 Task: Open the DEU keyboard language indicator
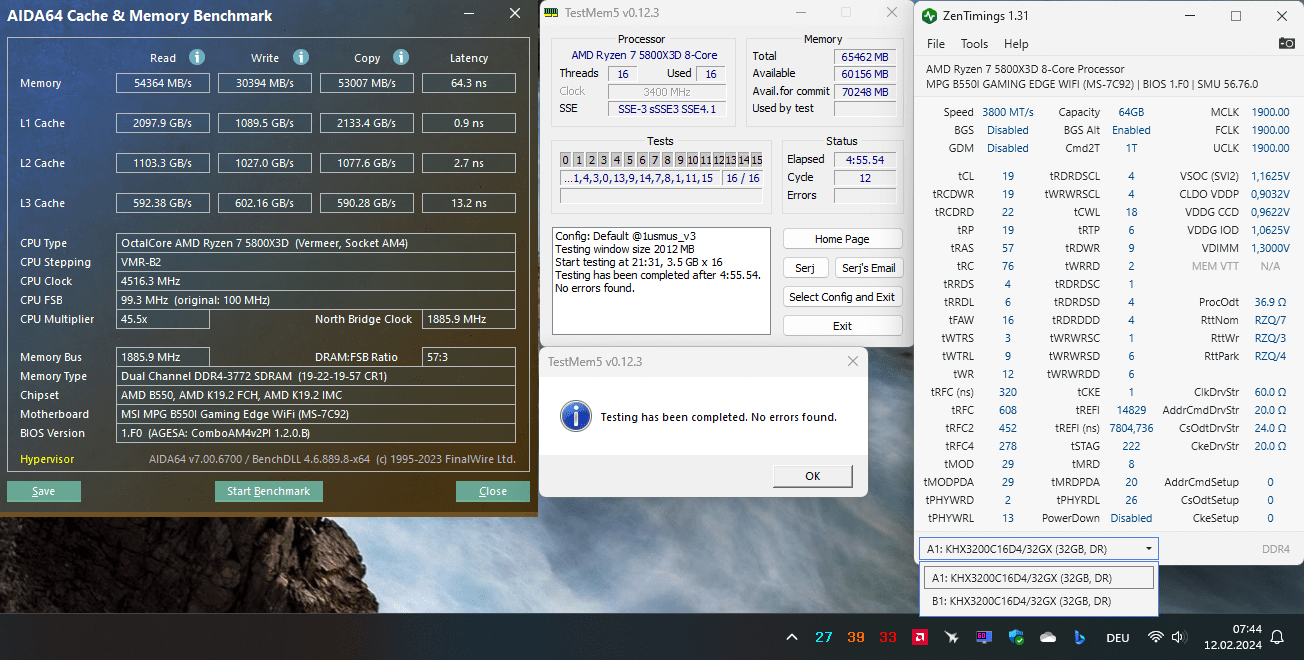[x=1117, y=638]
